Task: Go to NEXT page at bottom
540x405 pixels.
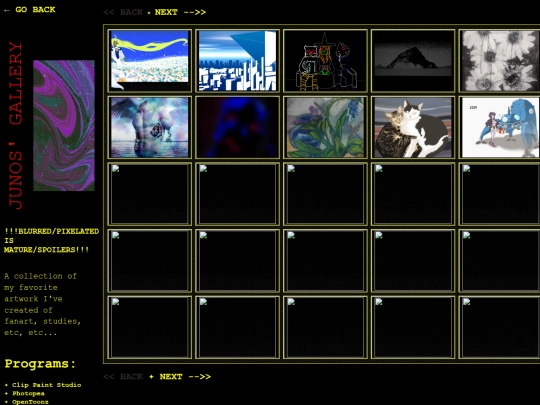Action: coord(185,376)
